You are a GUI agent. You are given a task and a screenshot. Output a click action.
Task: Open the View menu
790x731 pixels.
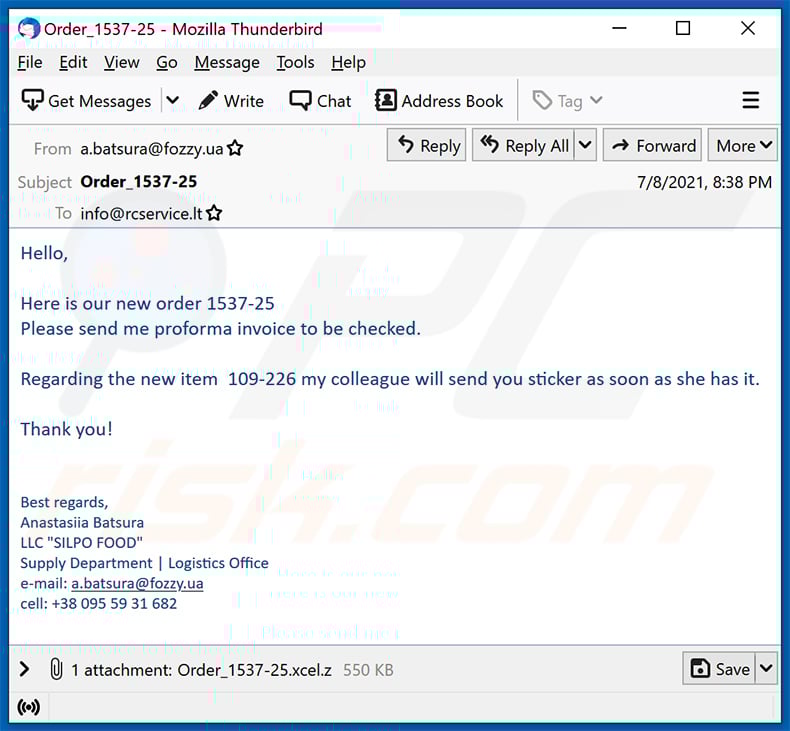(121, 62)
